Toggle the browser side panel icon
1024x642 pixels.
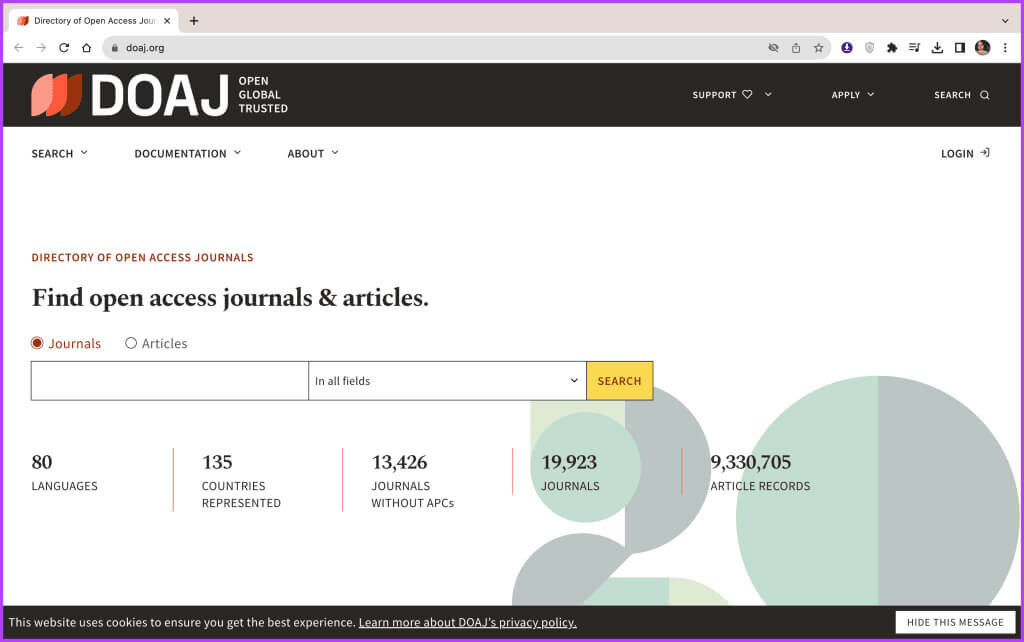coord(959,48)
